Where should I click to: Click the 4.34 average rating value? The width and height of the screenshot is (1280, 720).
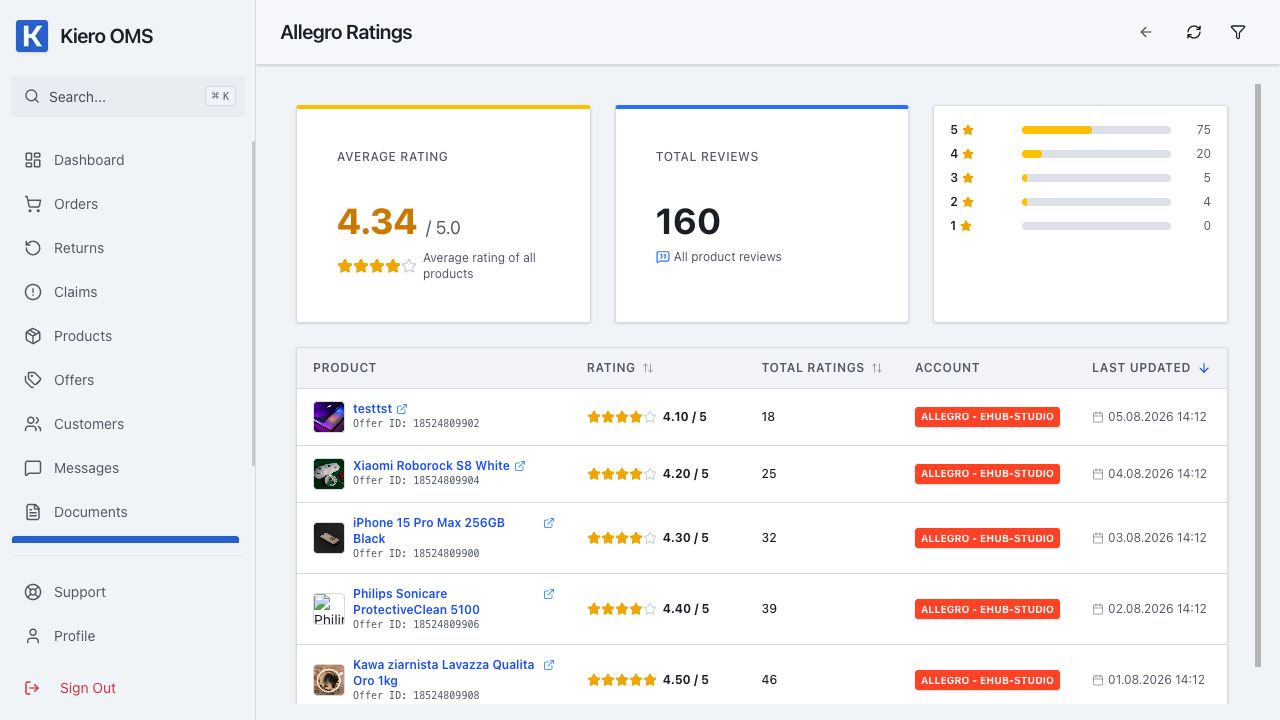377,221
